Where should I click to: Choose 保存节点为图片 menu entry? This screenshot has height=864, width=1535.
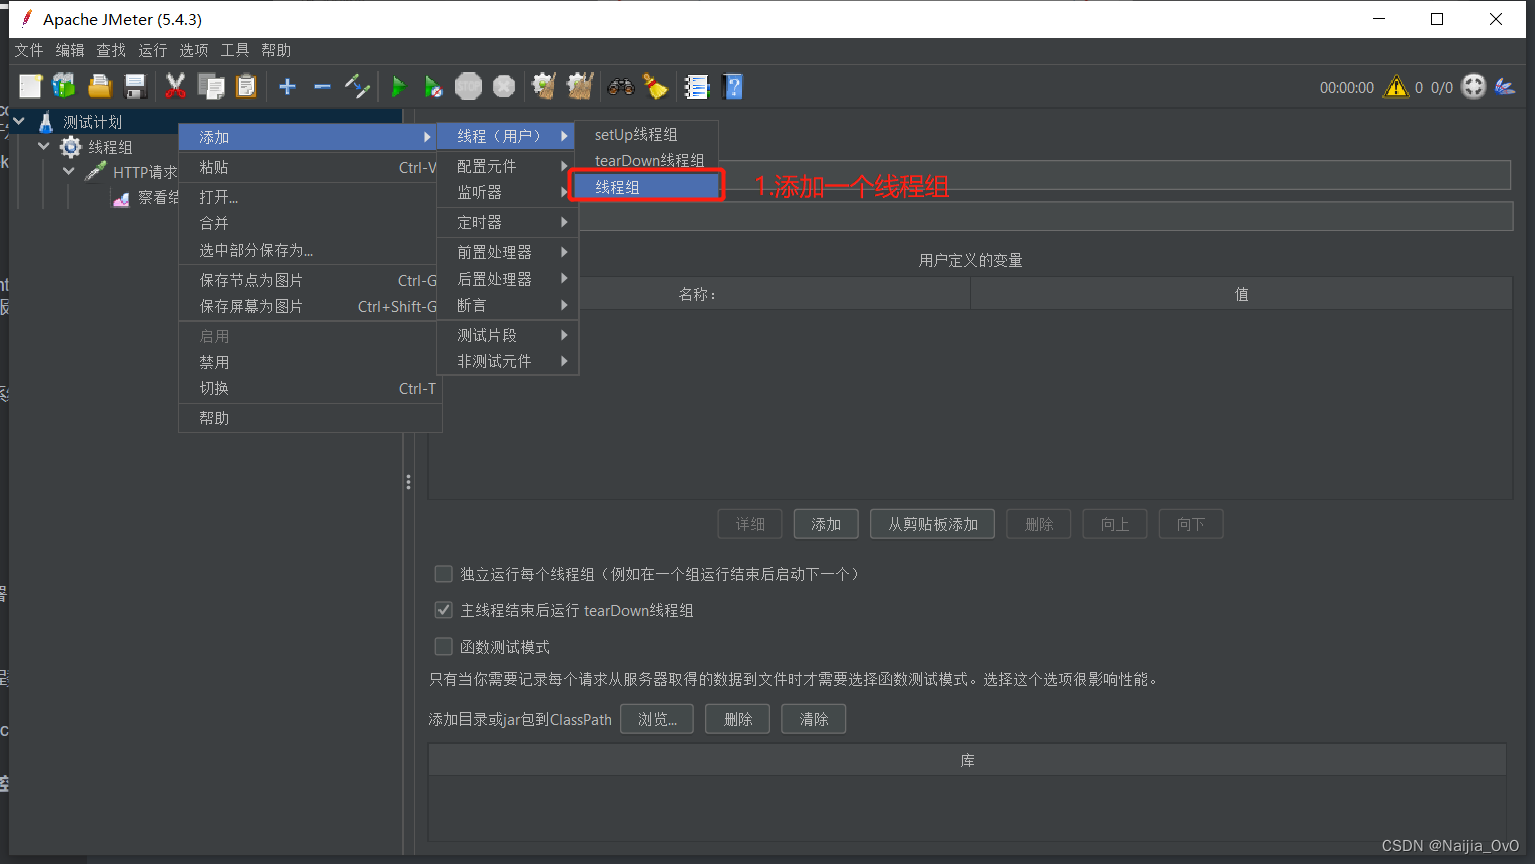point(308,280)
